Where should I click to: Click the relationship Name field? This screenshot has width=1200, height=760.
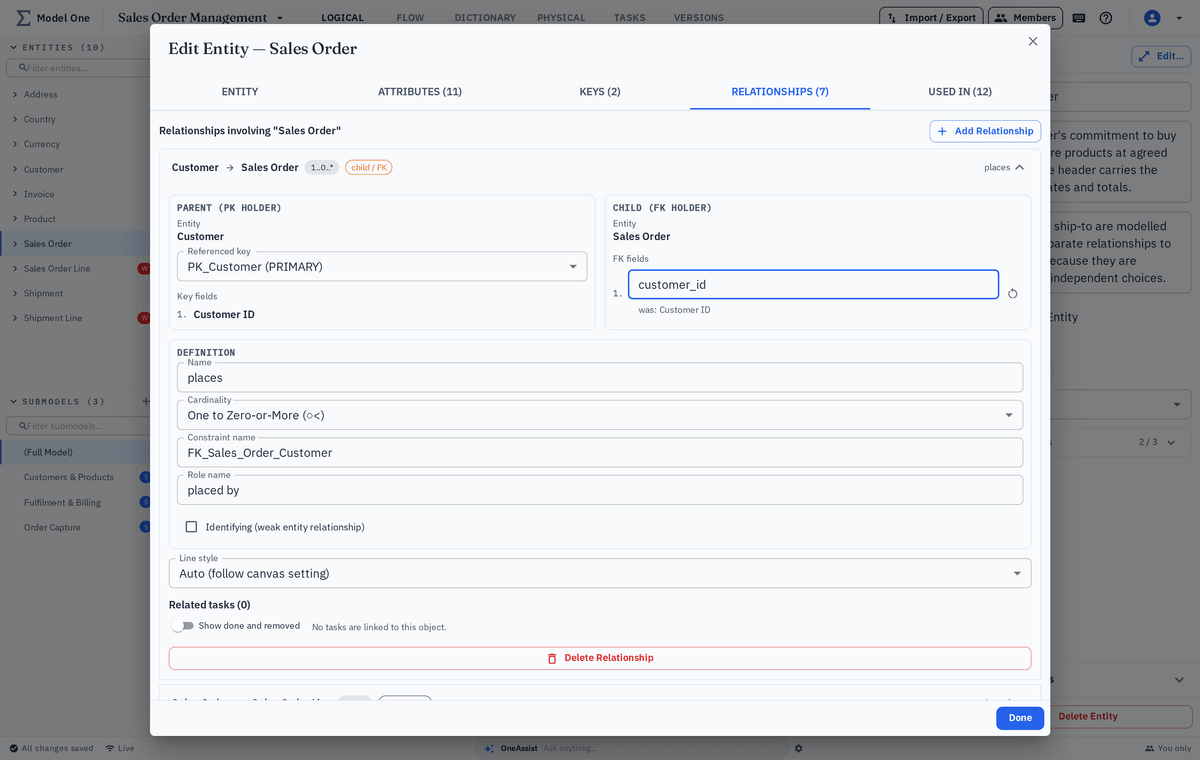[x=600, y=378]
